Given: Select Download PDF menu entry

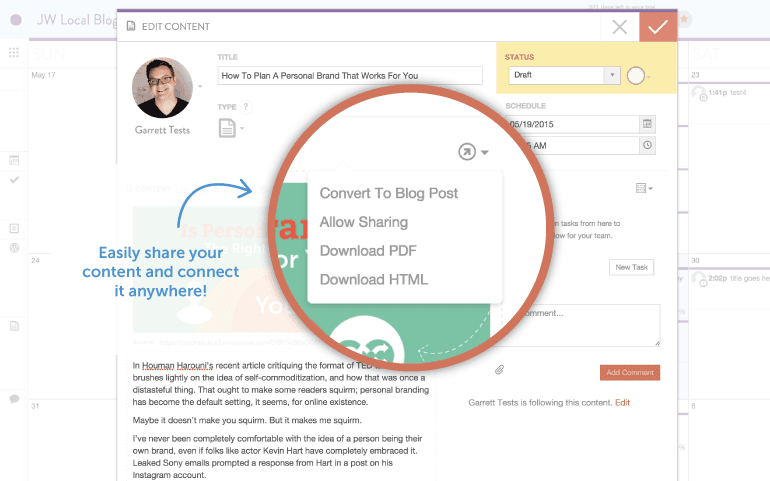Looking at the screenshot, I should [368, 251].
